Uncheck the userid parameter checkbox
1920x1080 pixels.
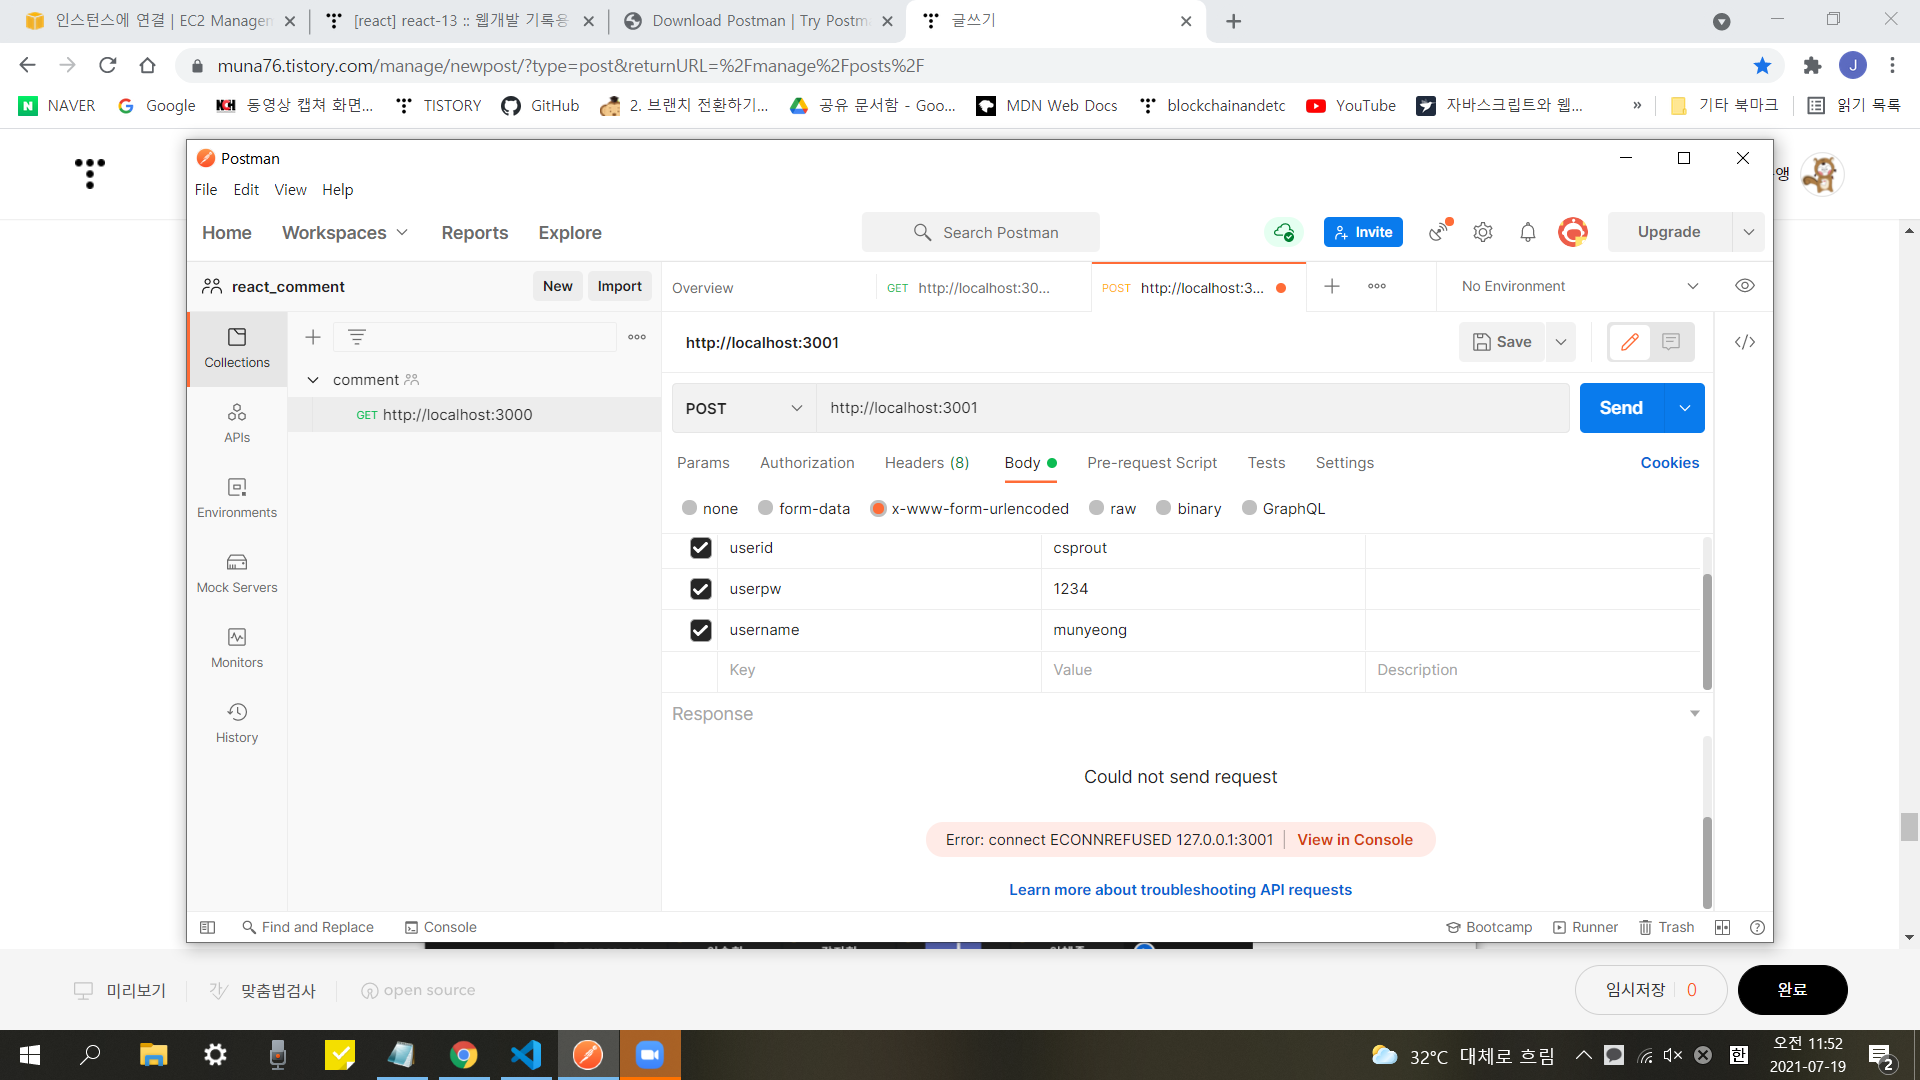coord(701,548)
